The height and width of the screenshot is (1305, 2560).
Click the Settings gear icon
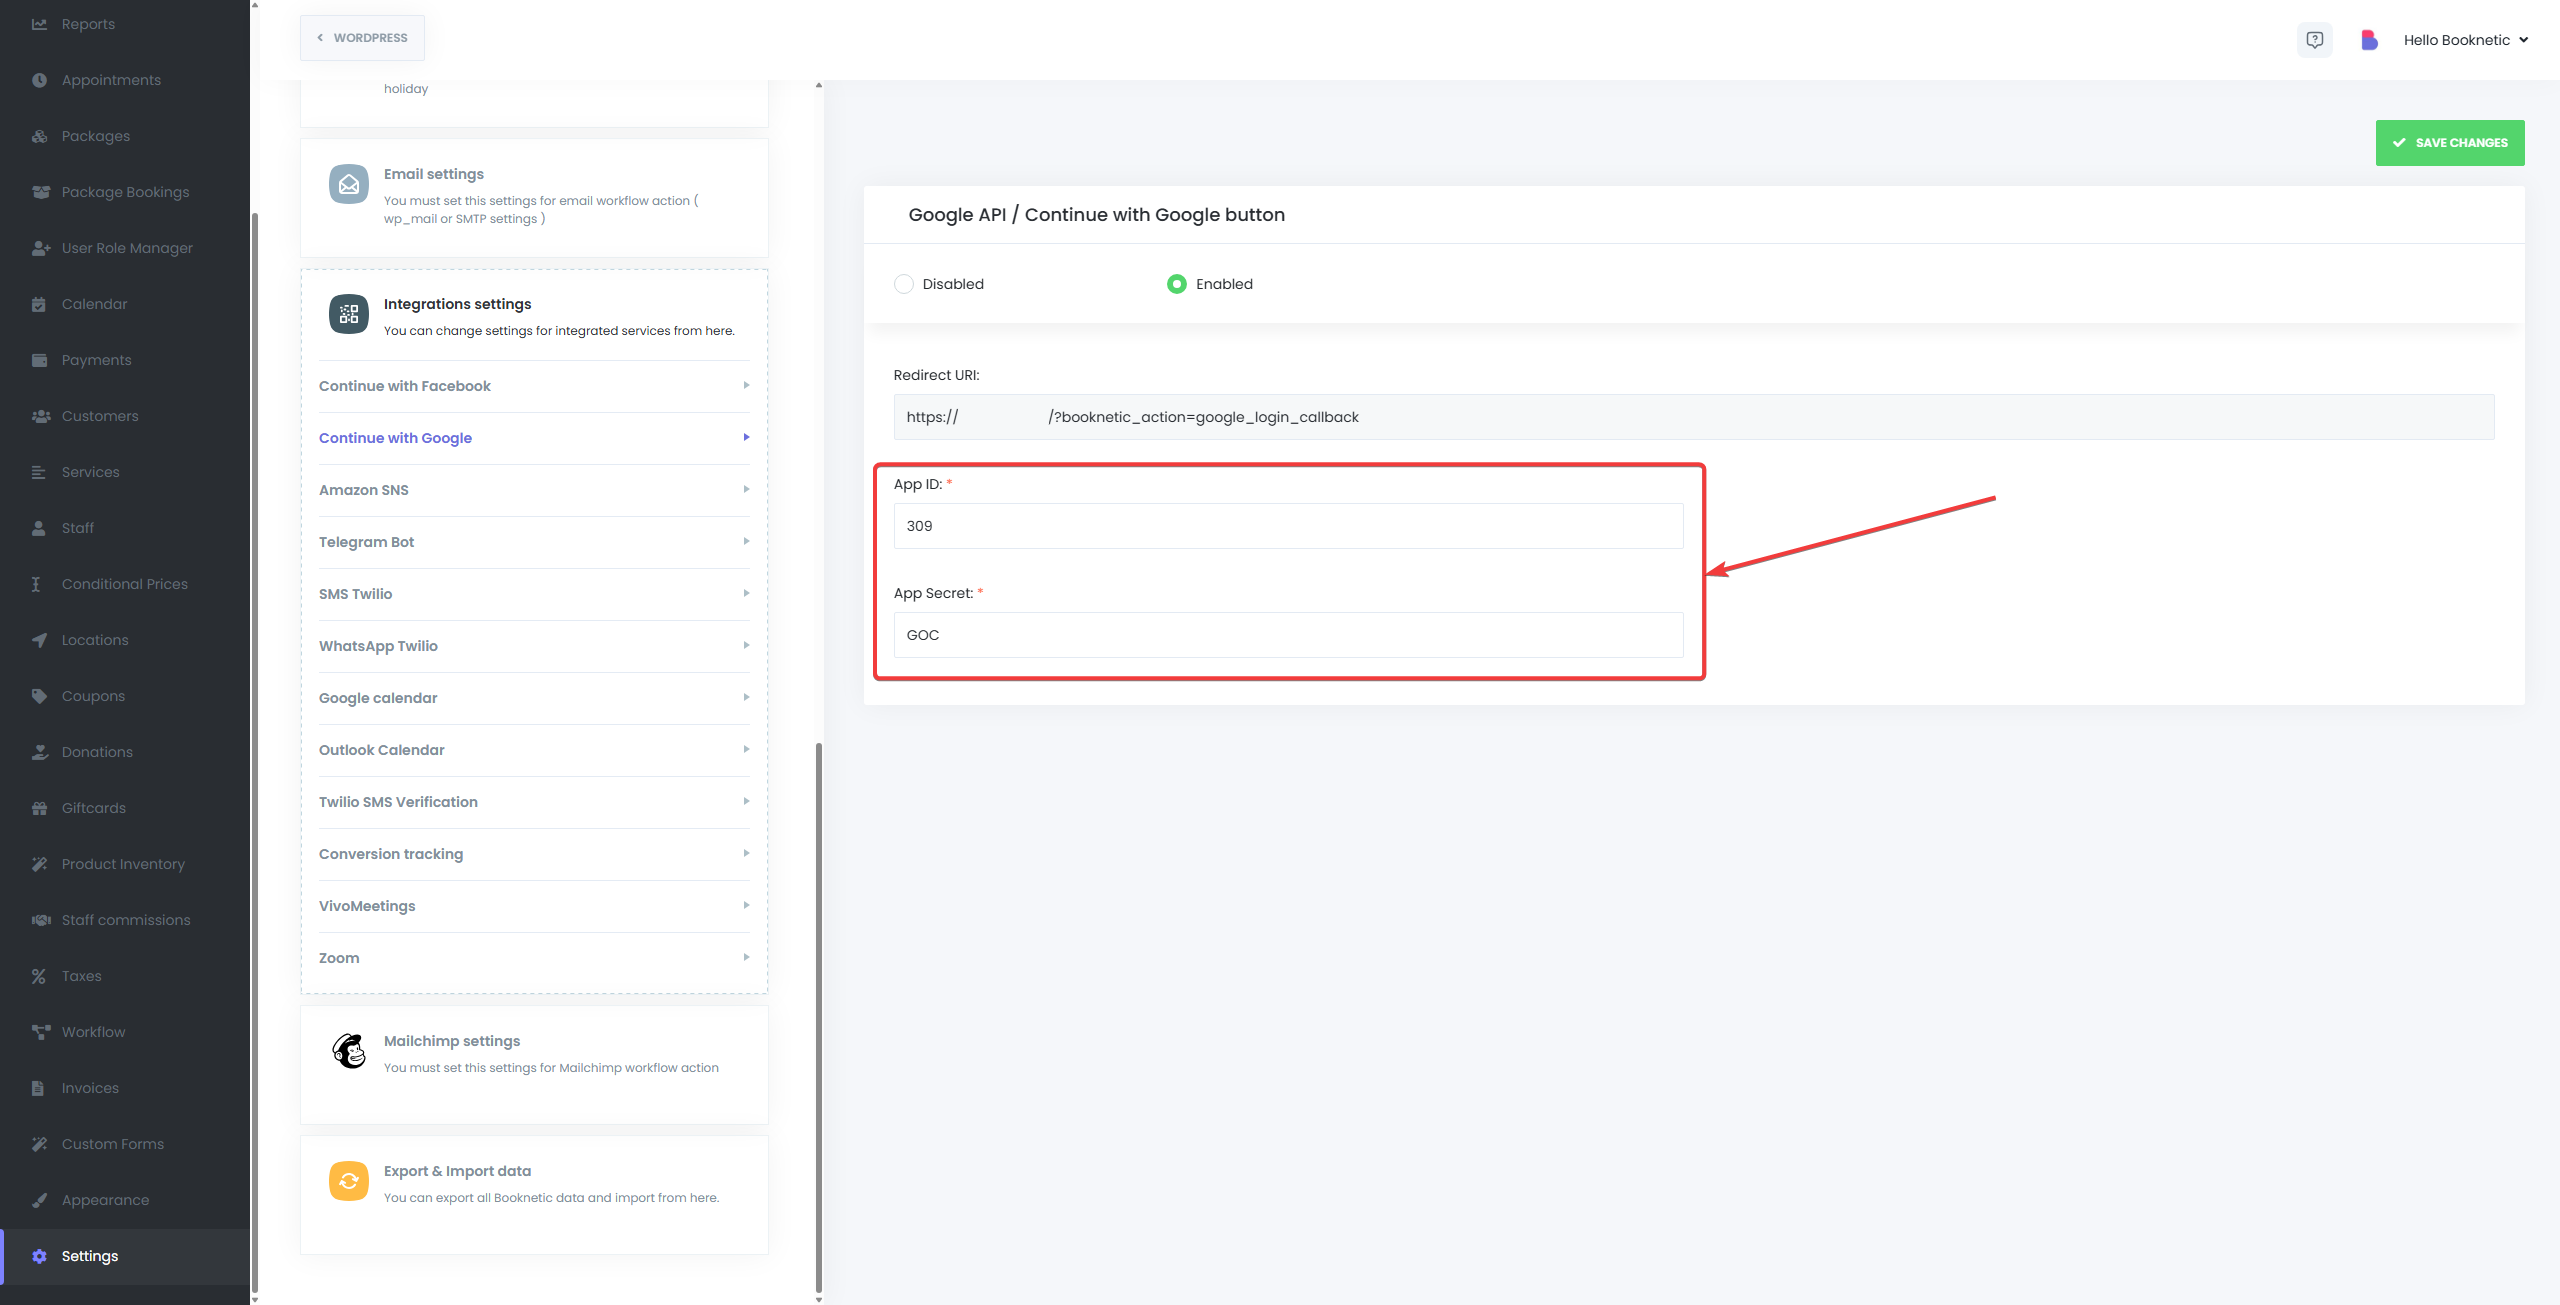[x=39, y=1256]
